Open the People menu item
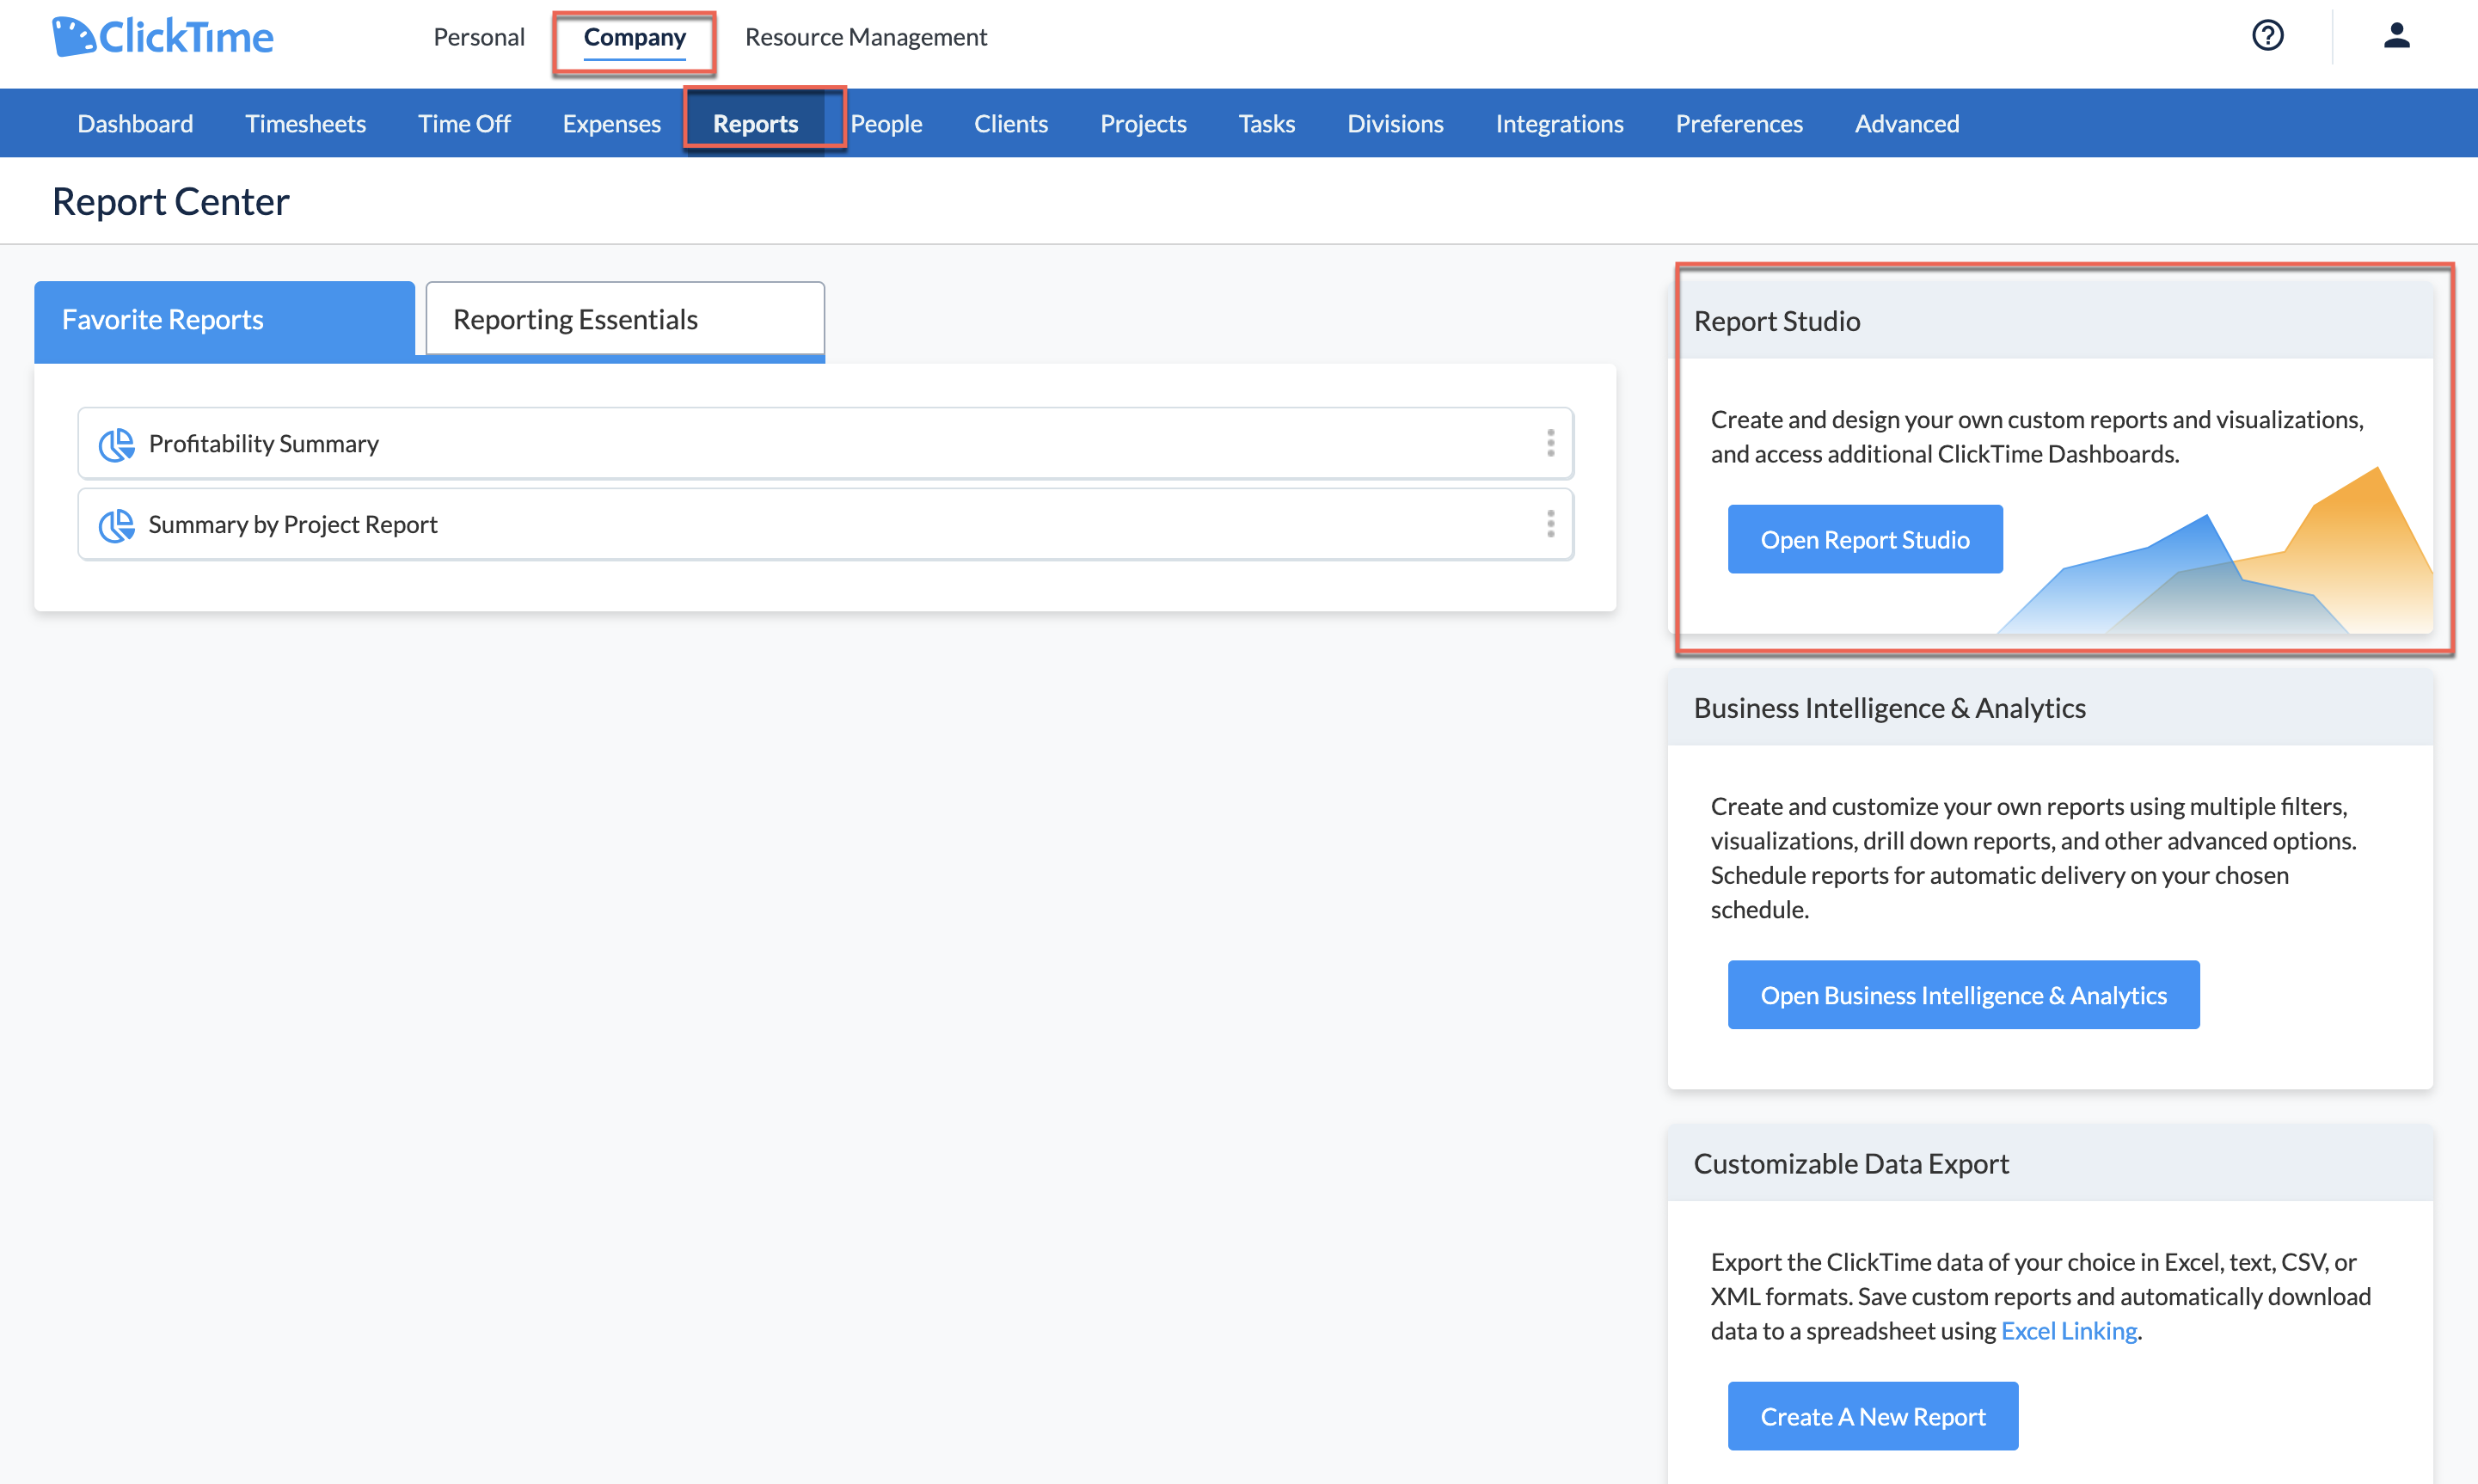 pyautogui.click(x=886, y=123)
